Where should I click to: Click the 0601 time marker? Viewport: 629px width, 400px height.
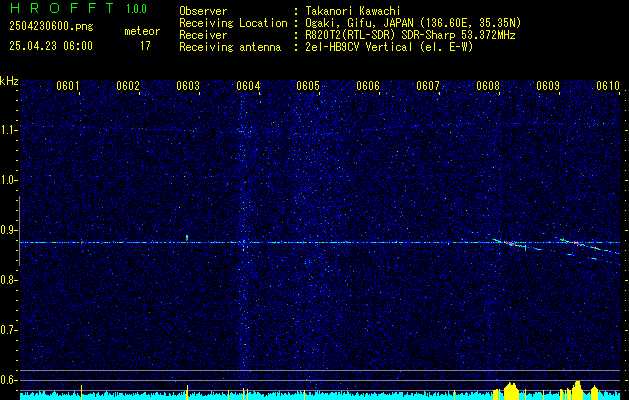coord(67,86)
